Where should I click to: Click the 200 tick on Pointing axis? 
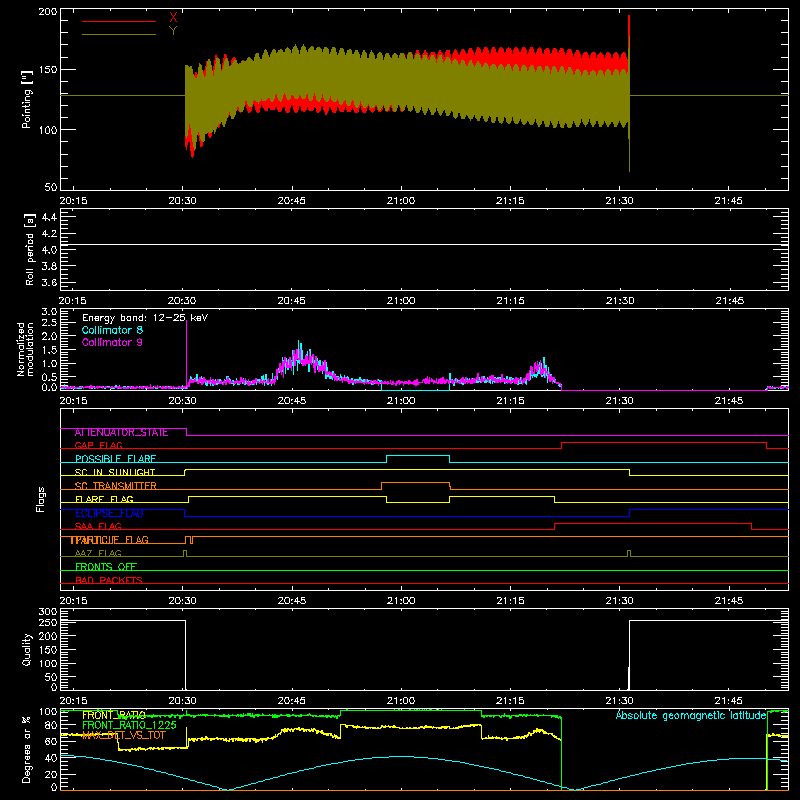(47, 11)
